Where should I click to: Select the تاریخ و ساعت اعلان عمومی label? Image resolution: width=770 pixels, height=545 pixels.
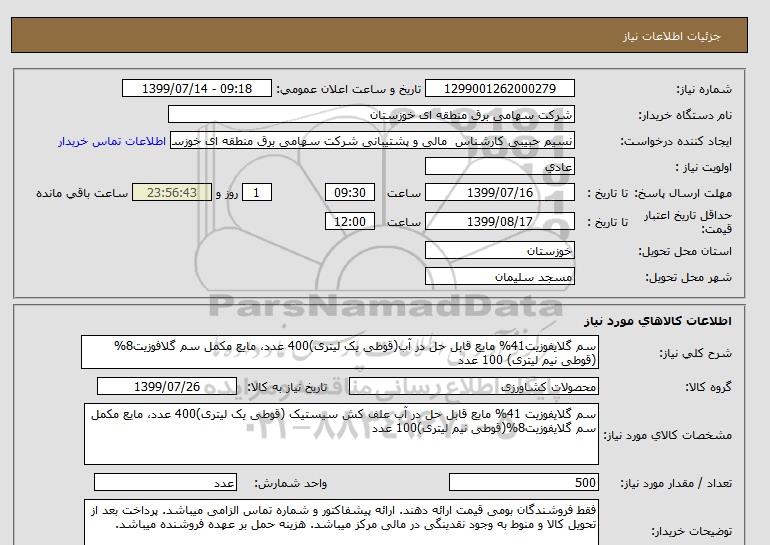tap(349, 89)
